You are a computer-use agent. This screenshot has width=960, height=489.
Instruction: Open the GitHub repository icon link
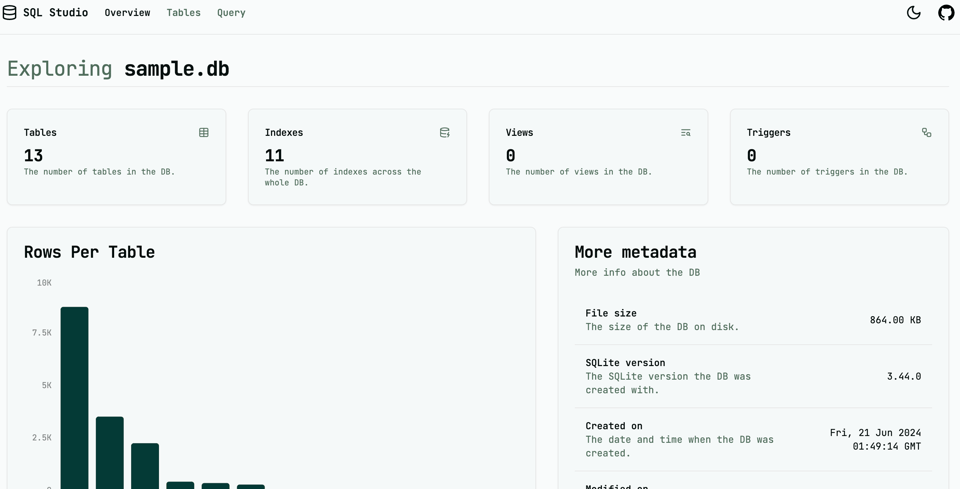pyautogui.click(x=945, y=13)
